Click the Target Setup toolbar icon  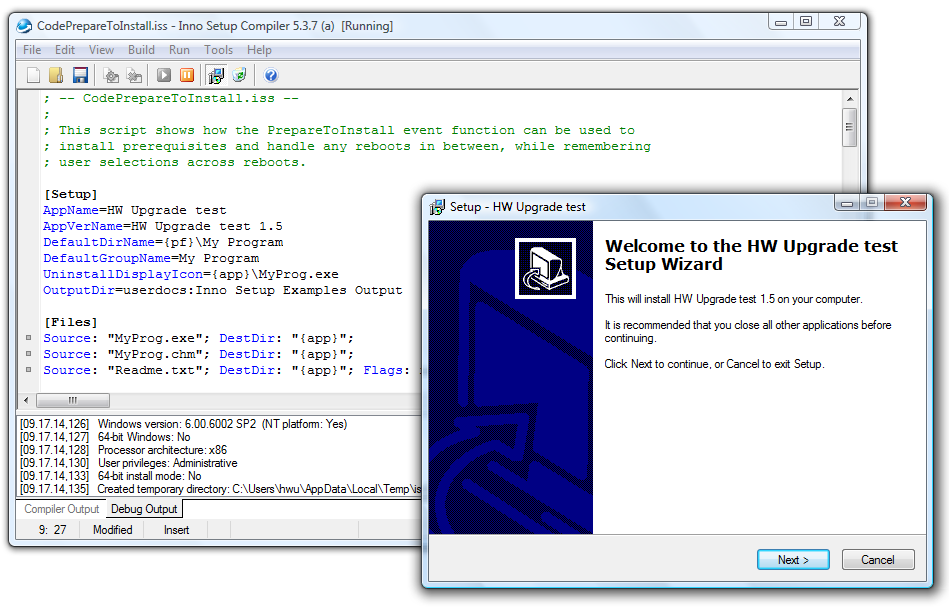tap(216, 75)
